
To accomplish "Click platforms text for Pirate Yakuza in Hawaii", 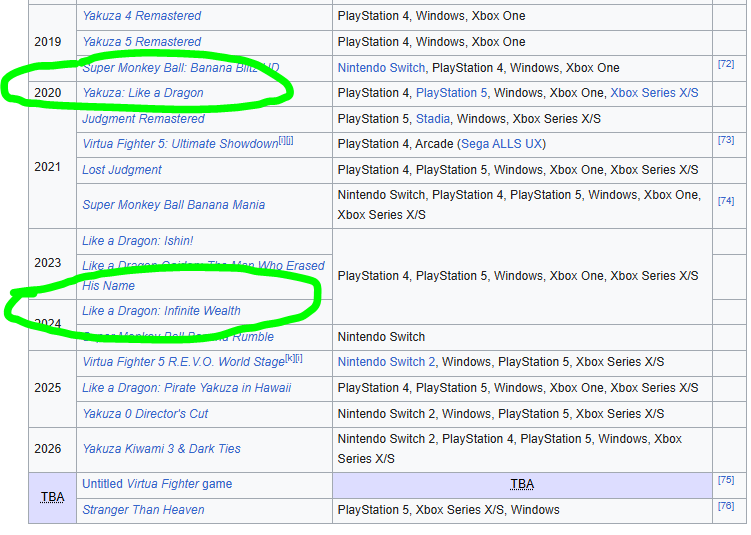I will coord(518,388).
